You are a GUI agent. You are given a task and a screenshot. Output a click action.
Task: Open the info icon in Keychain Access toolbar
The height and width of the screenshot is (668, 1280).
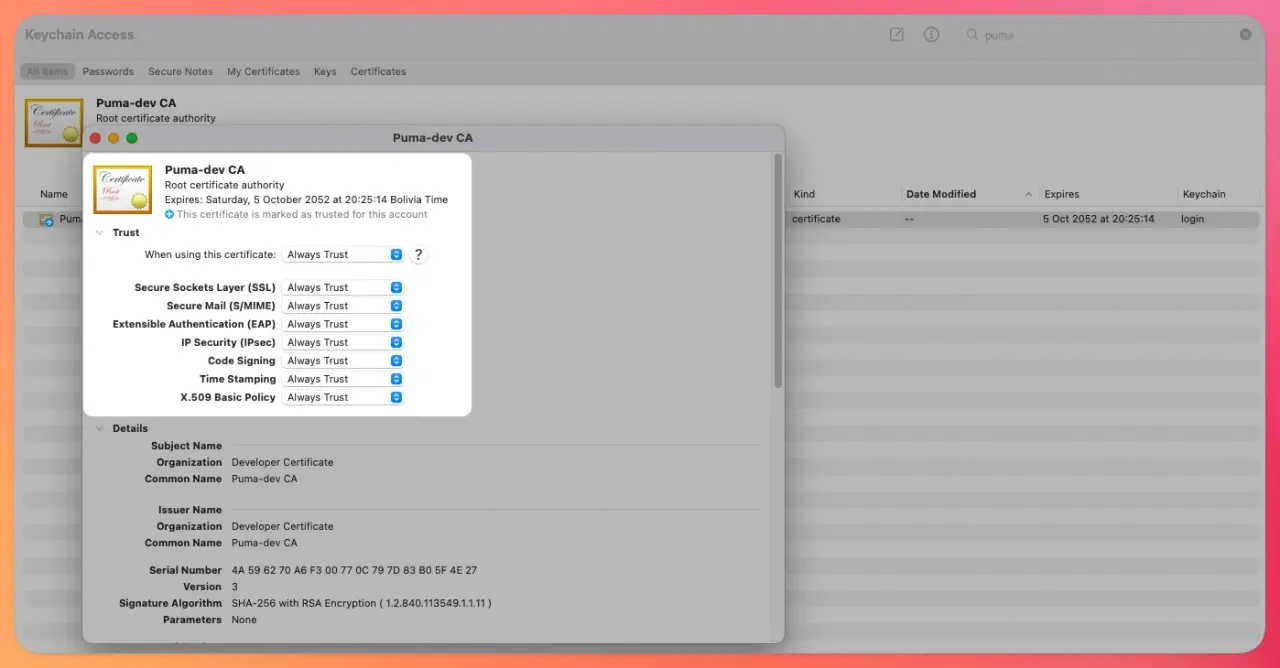(931, 34)
